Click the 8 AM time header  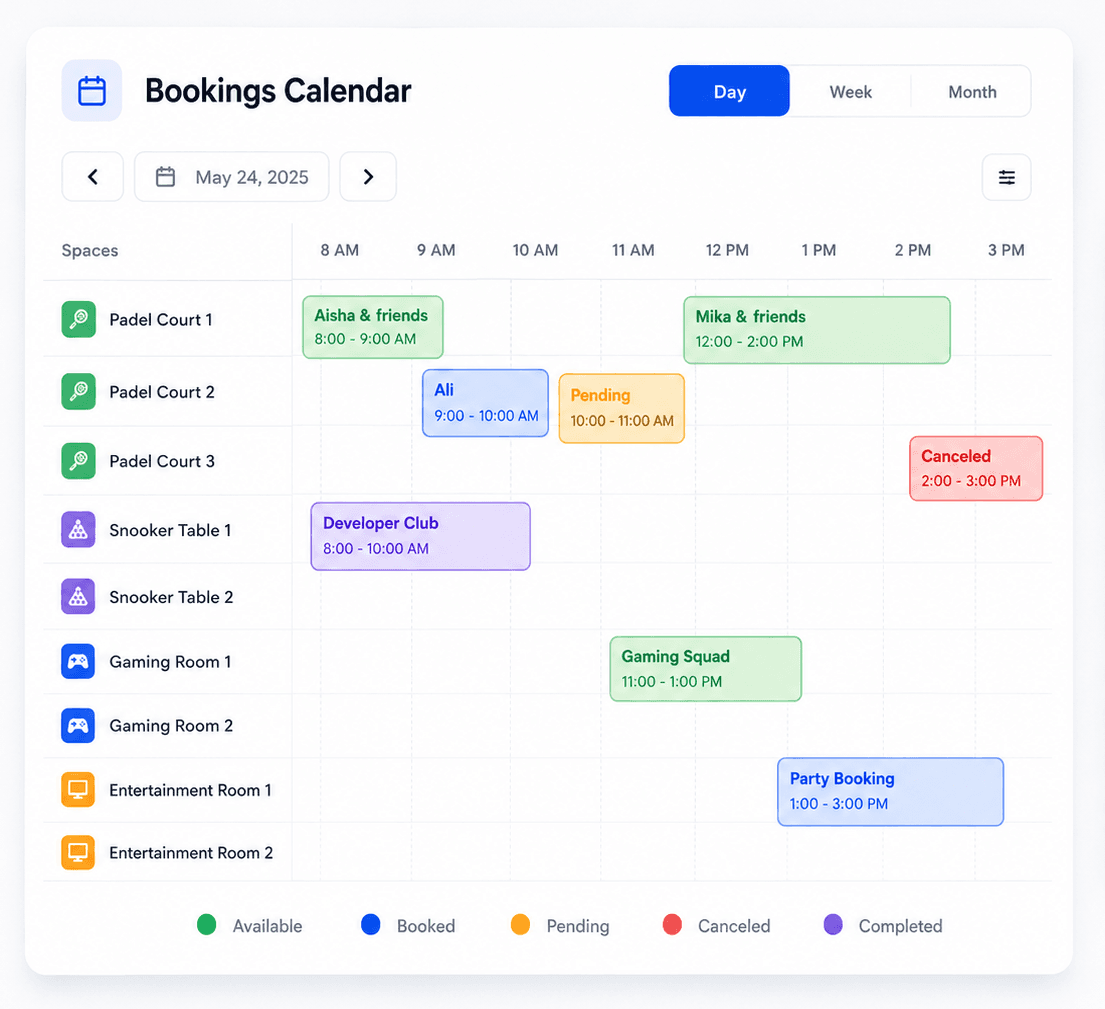click(340, 250)
